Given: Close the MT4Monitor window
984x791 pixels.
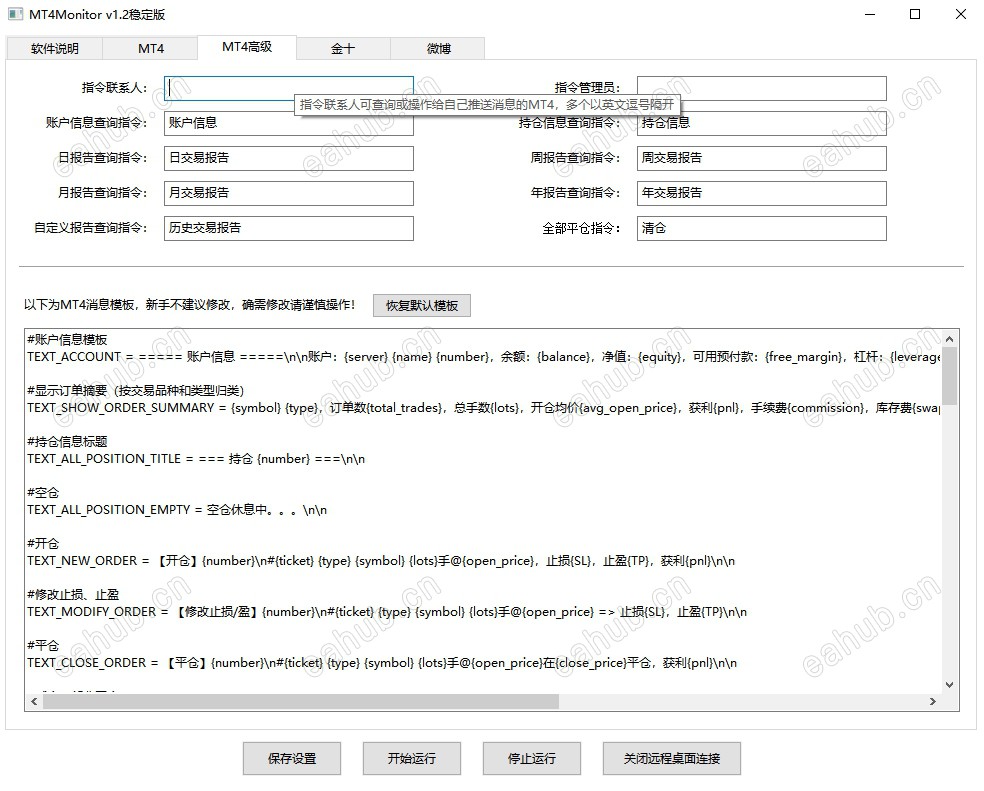Looking at the screenshot, I should tap(961, 14).
